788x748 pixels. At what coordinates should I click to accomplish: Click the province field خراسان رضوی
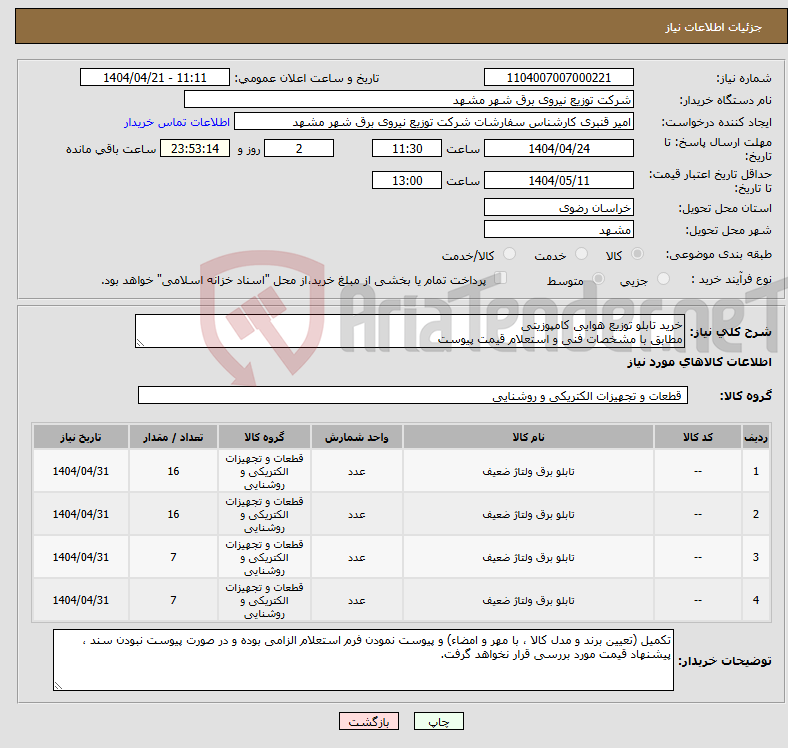point(558,207)
